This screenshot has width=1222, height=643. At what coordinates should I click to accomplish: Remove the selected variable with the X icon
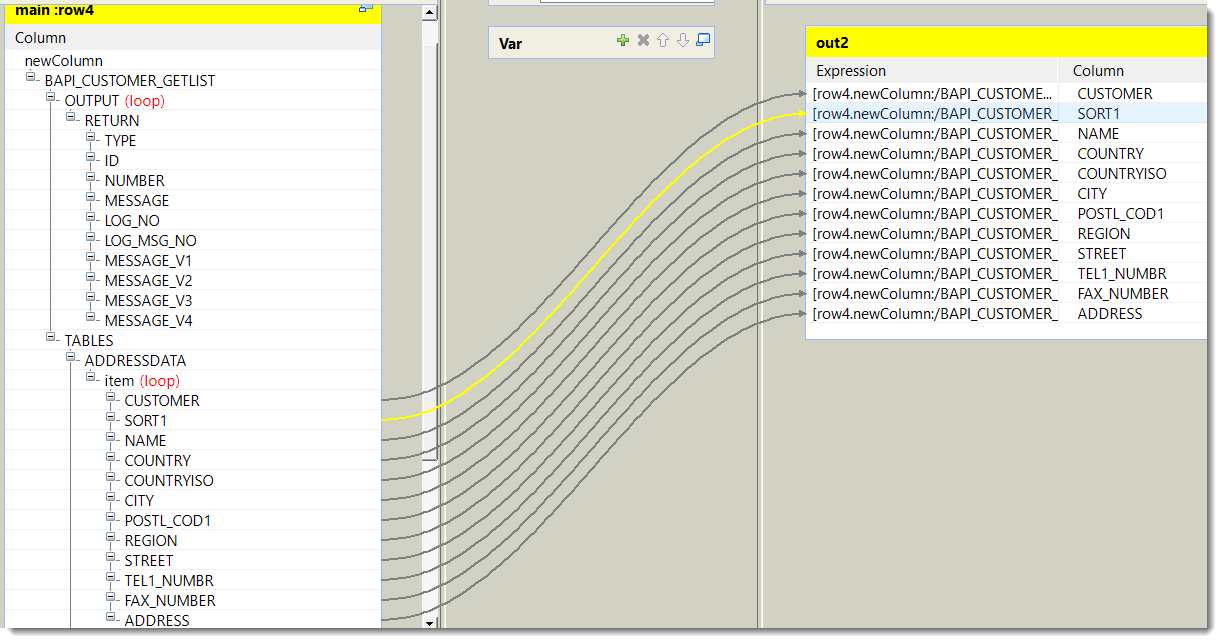pos(643,40)
